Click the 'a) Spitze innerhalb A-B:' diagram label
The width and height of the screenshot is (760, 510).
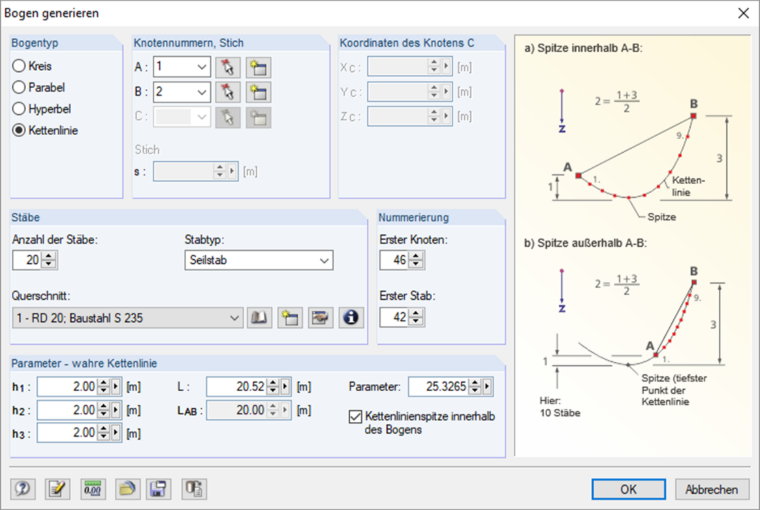583,48
